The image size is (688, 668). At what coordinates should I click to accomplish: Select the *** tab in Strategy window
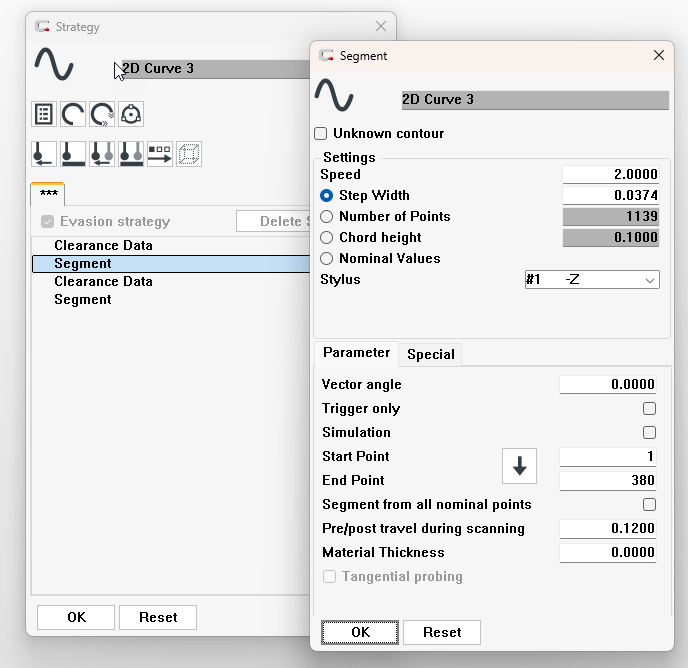[48, 194]
